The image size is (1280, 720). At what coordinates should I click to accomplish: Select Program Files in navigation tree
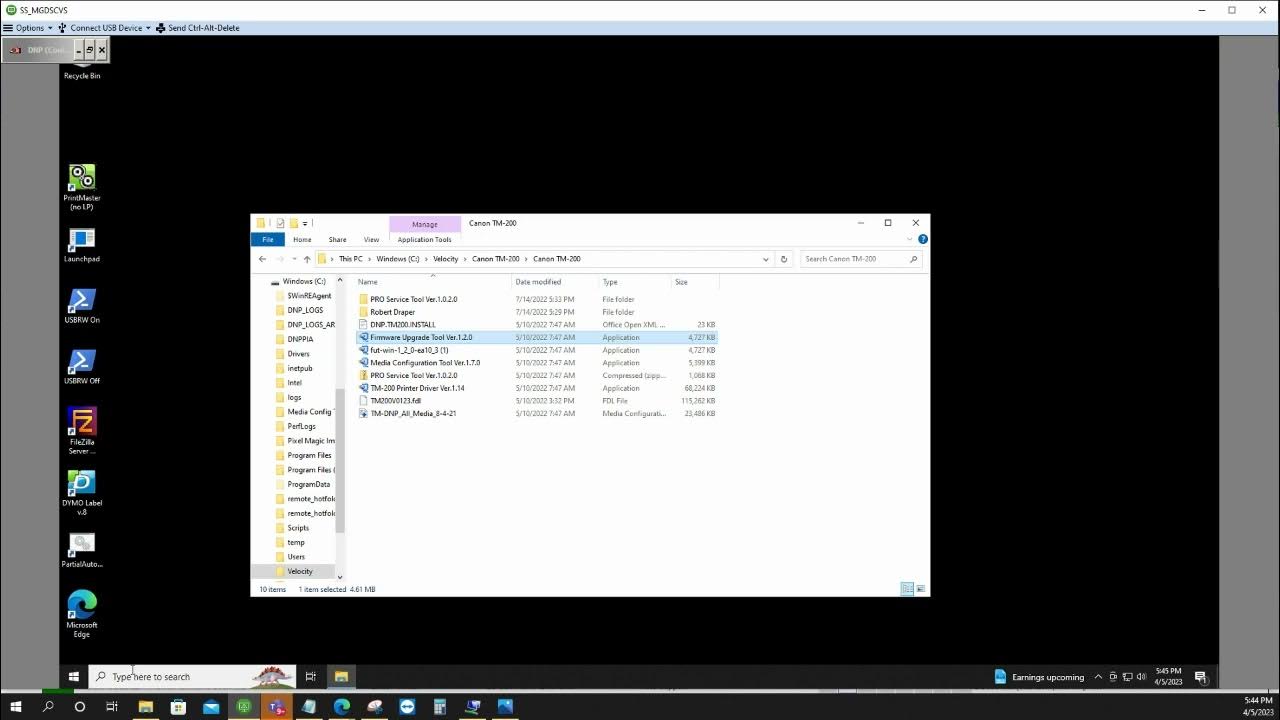[309, 455]
